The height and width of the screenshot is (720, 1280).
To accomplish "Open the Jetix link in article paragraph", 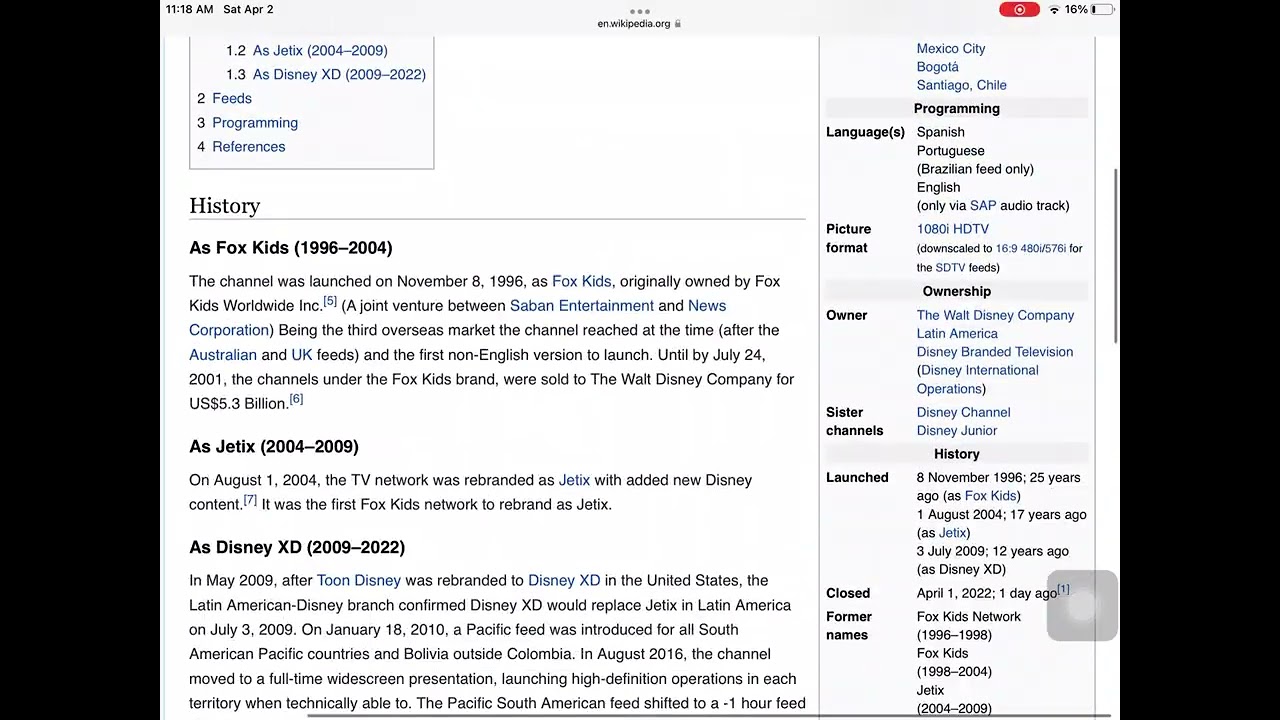I will pos(574,480).
